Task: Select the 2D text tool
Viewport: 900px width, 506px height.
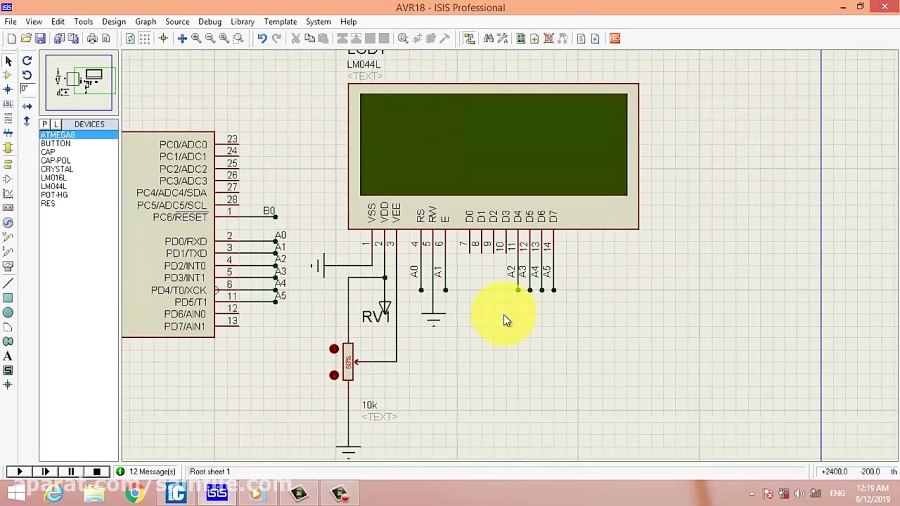Action: coord(8,356)
